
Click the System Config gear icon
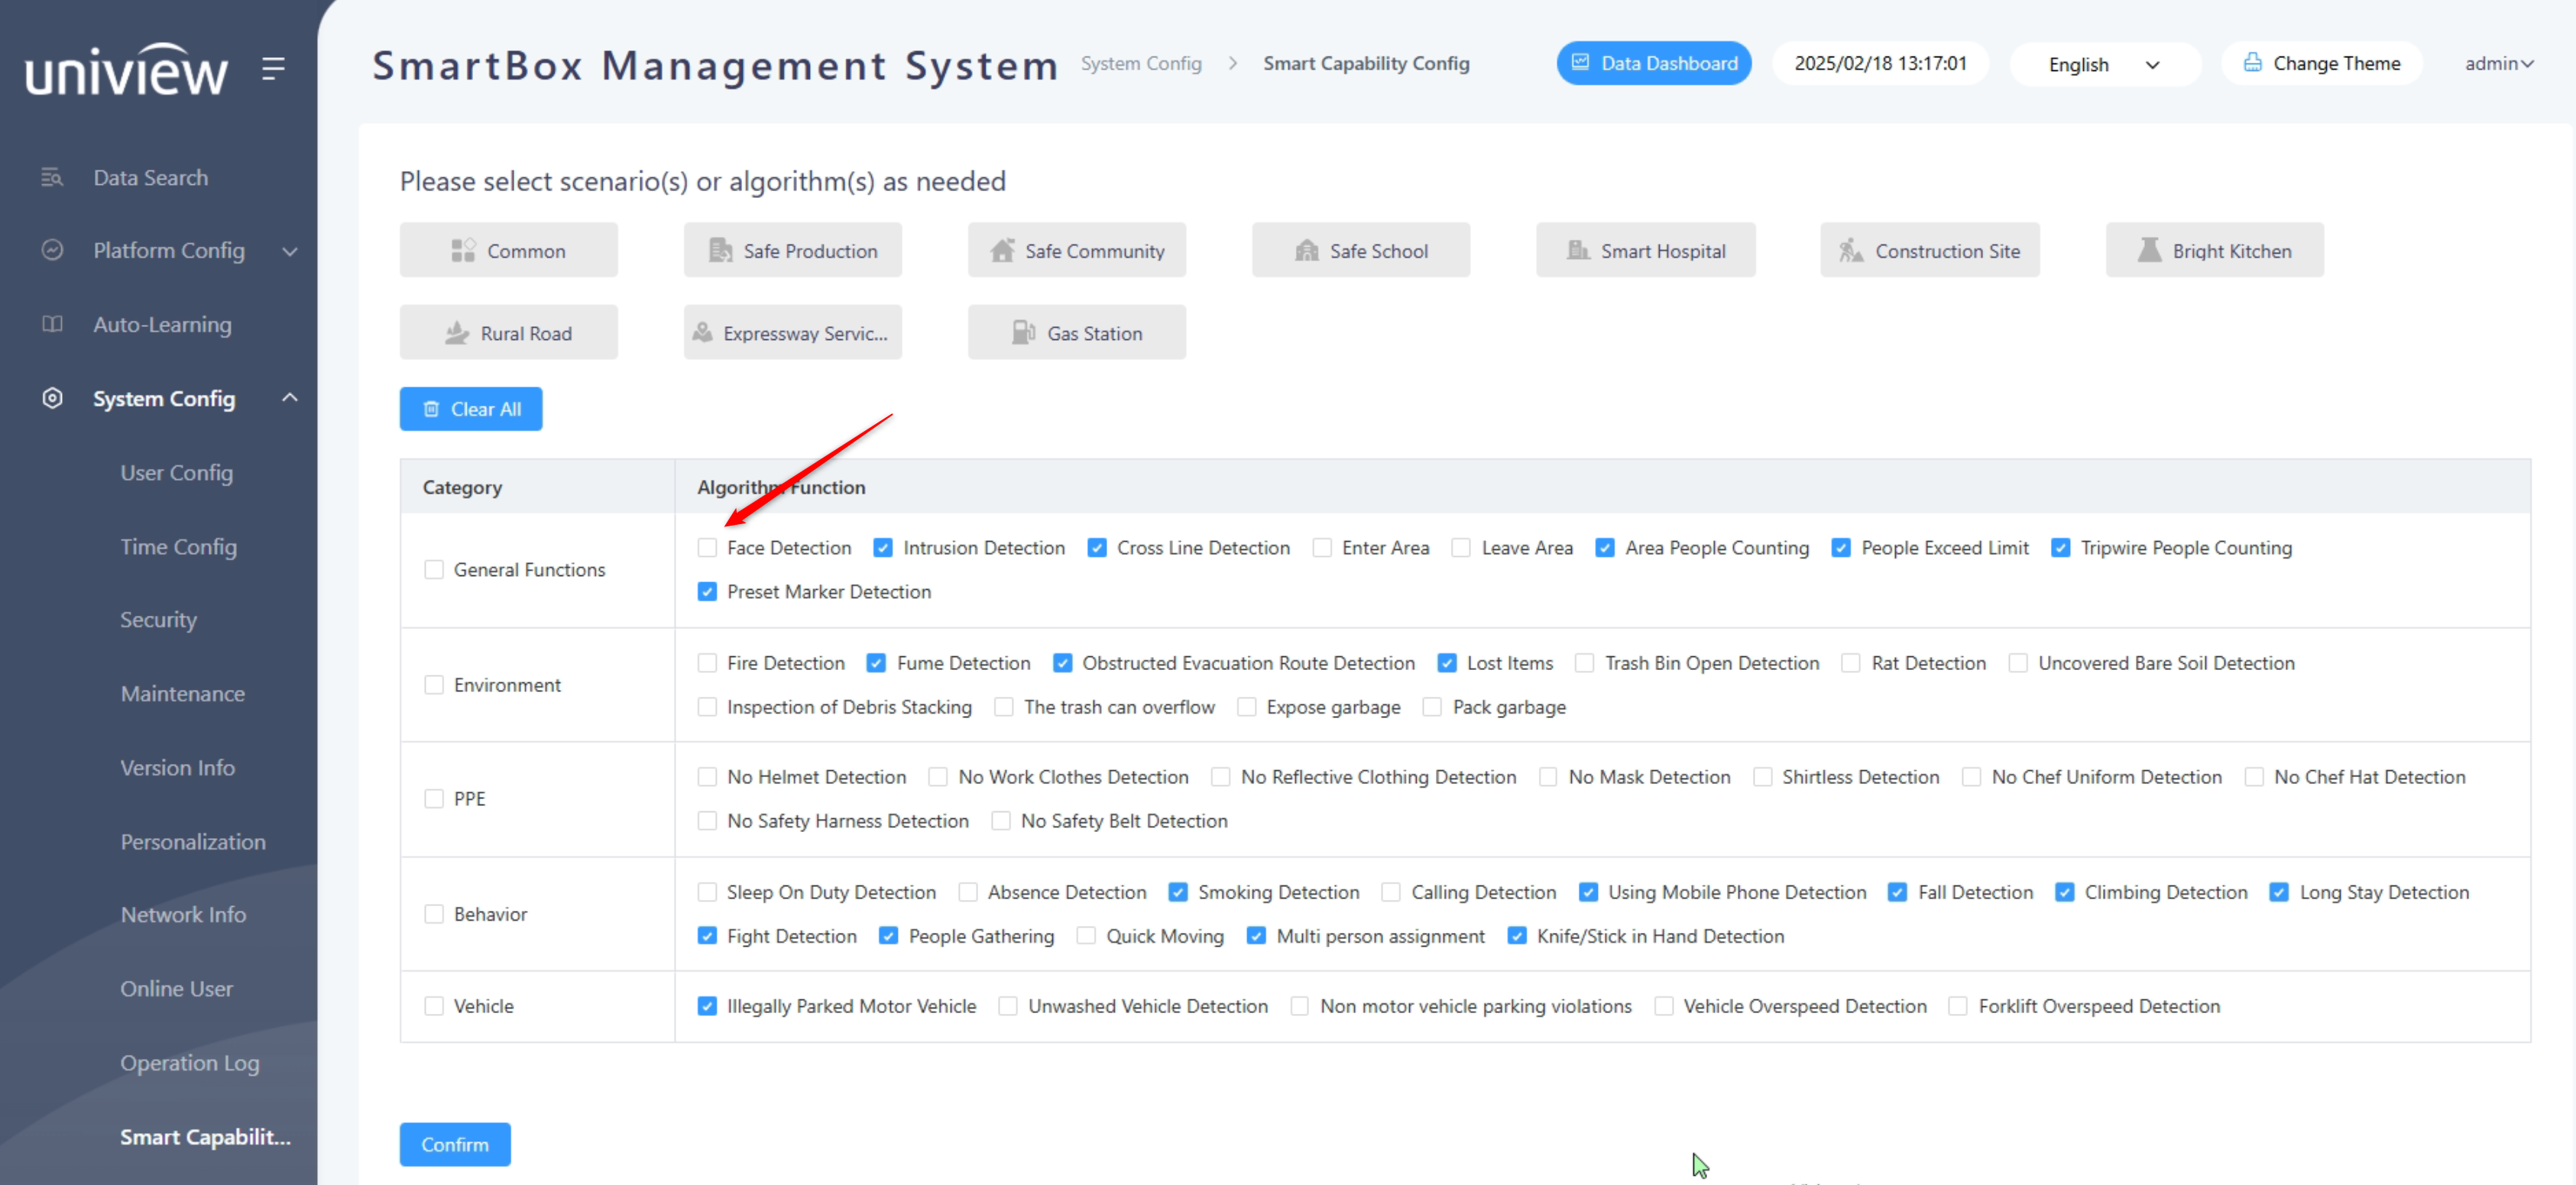coord(52,398)
